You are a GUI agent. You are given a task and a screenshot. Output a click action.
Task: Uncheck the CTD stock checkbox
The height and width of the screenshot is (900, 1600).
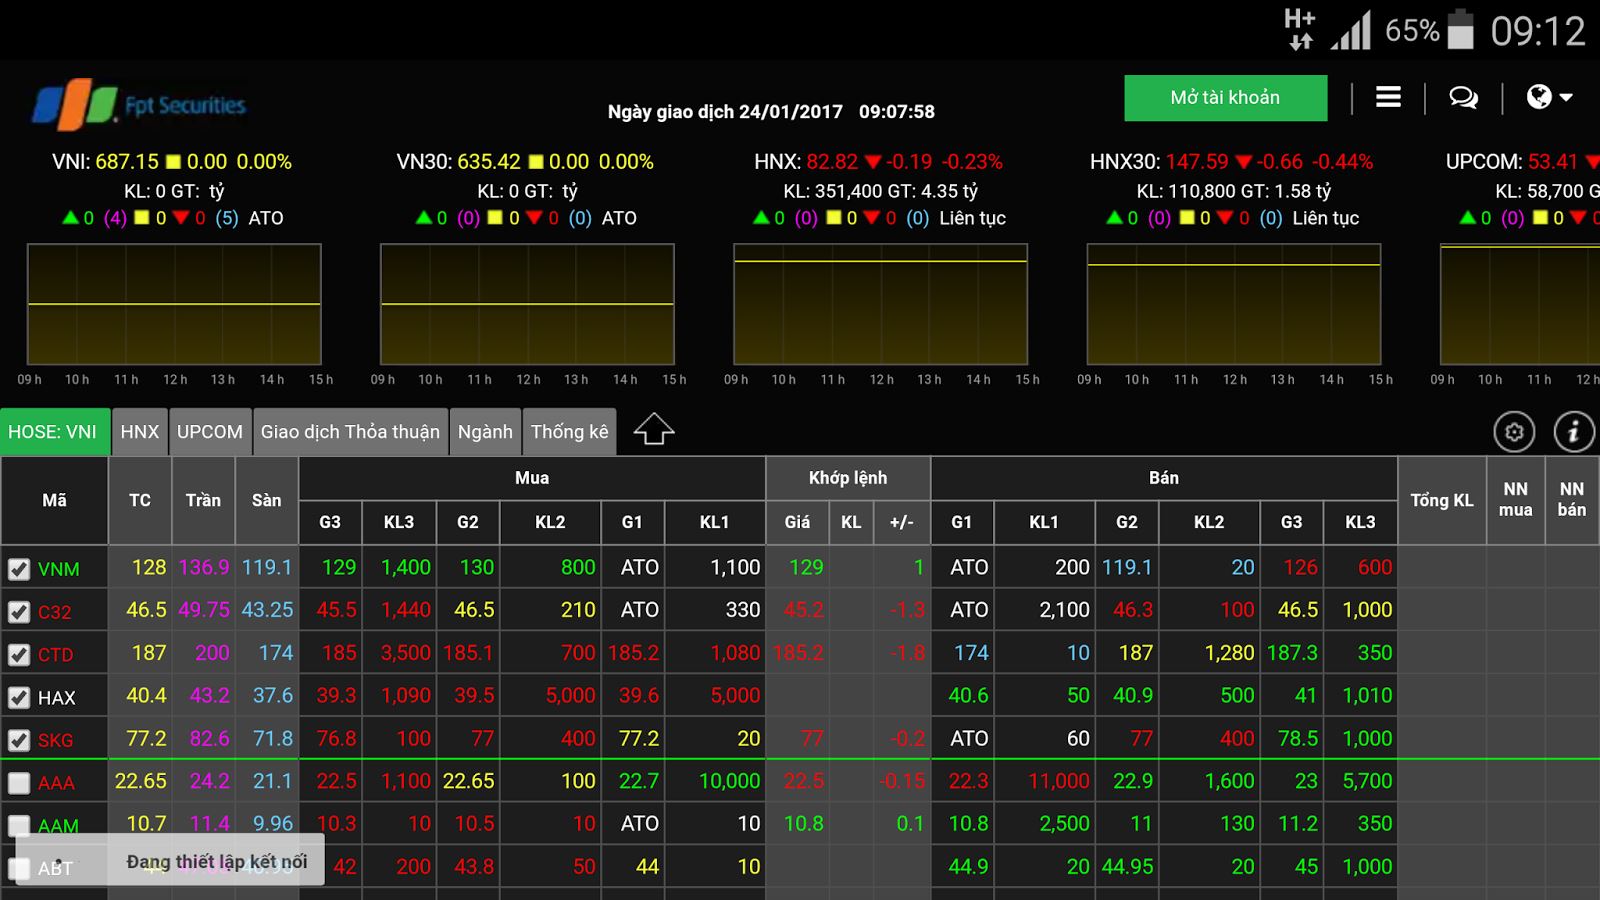19,655
